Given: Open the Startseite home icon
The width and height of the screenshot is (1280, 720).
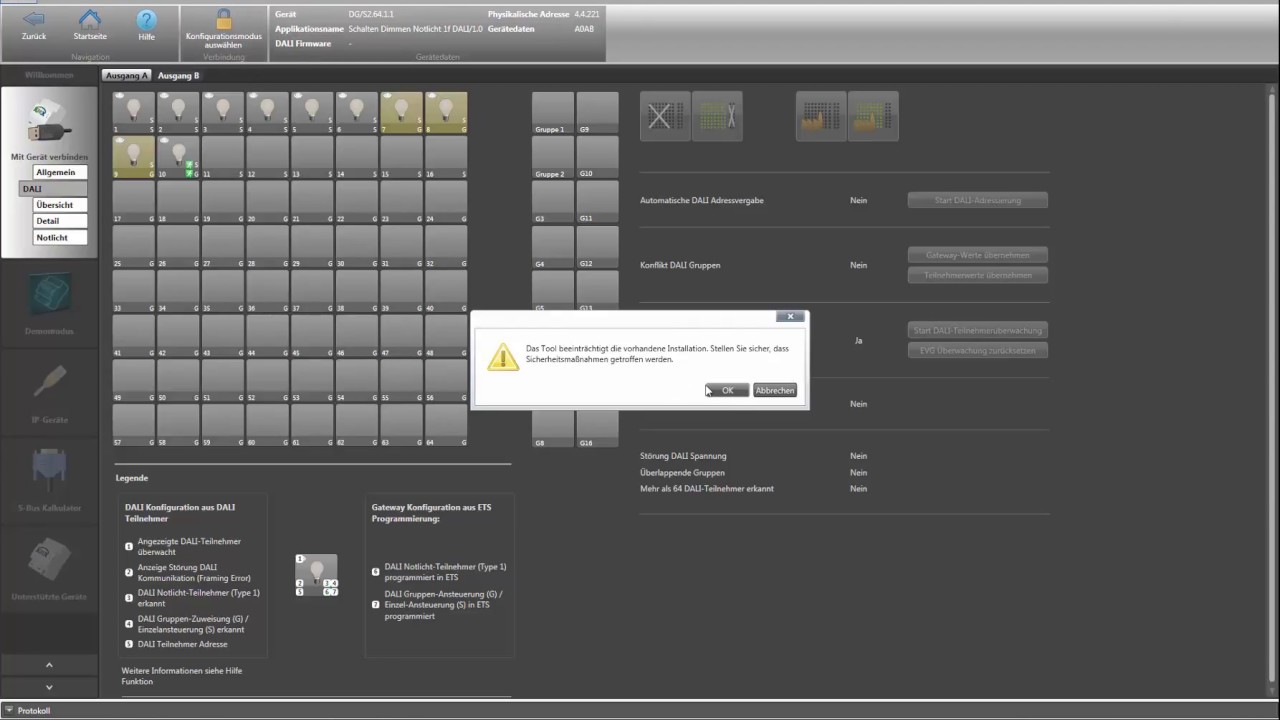Looking at the screenshot, I should click(x=89, y=20).
